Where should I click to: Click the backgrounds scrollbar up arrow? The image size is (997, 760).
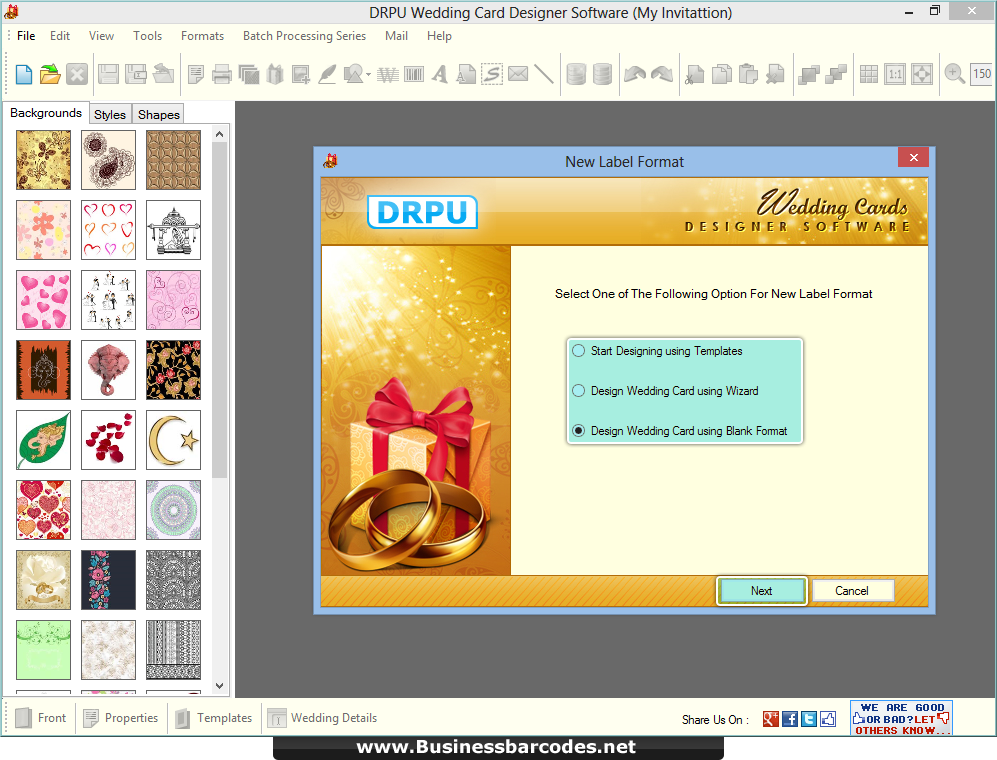pyautogui.click(x=219, y=134)
